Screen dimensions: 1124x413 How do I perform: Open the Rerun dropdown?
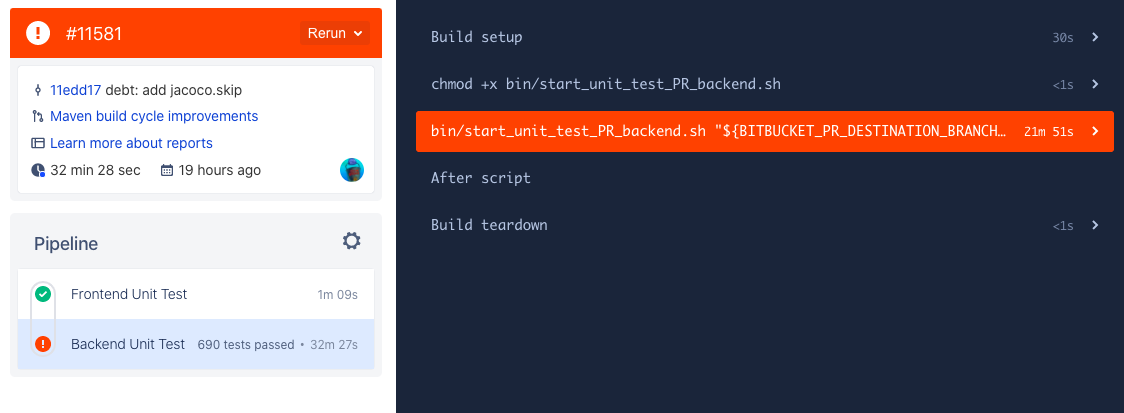pos(335,33)
